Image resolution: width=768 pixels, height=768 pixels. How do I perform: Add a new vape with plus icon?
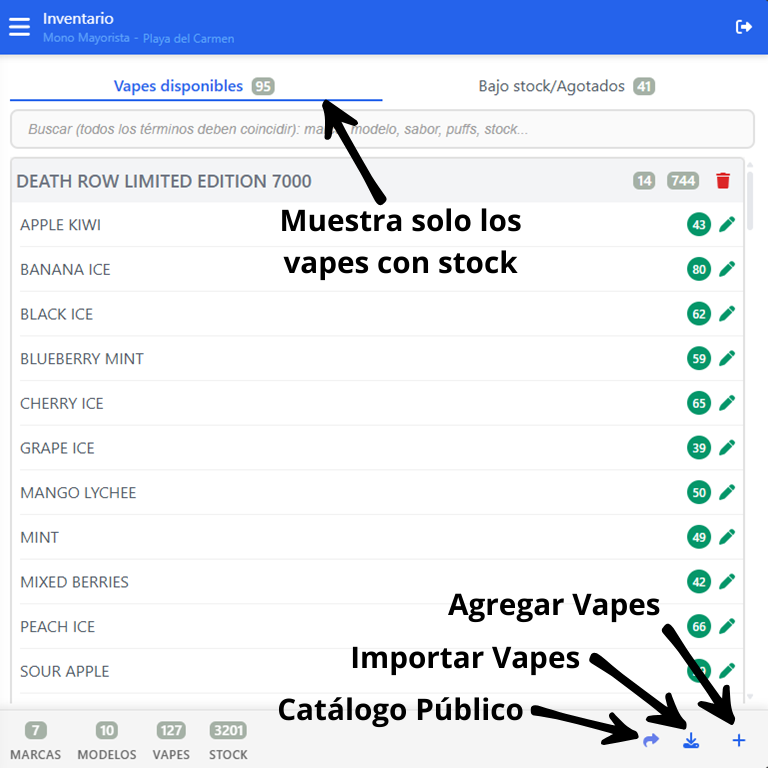click(739, 741)
